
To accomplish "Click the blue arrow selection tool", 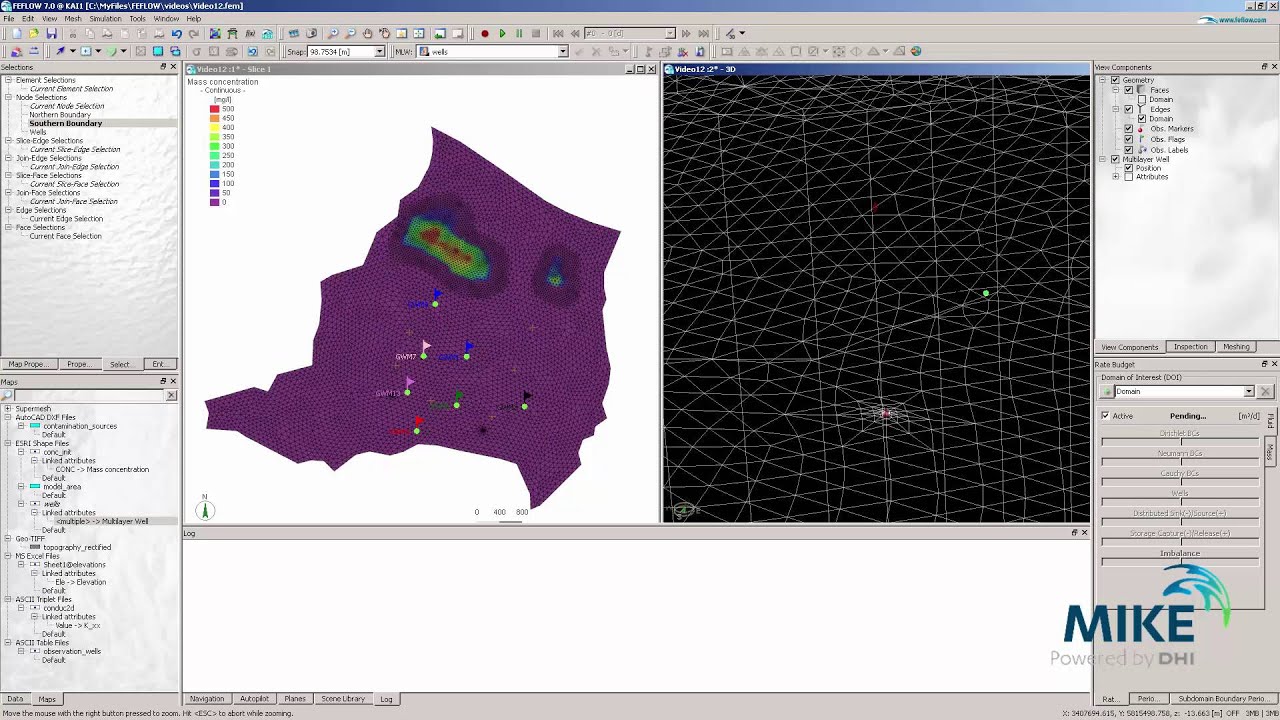I will pyautogui.click(x=60, y=51).
